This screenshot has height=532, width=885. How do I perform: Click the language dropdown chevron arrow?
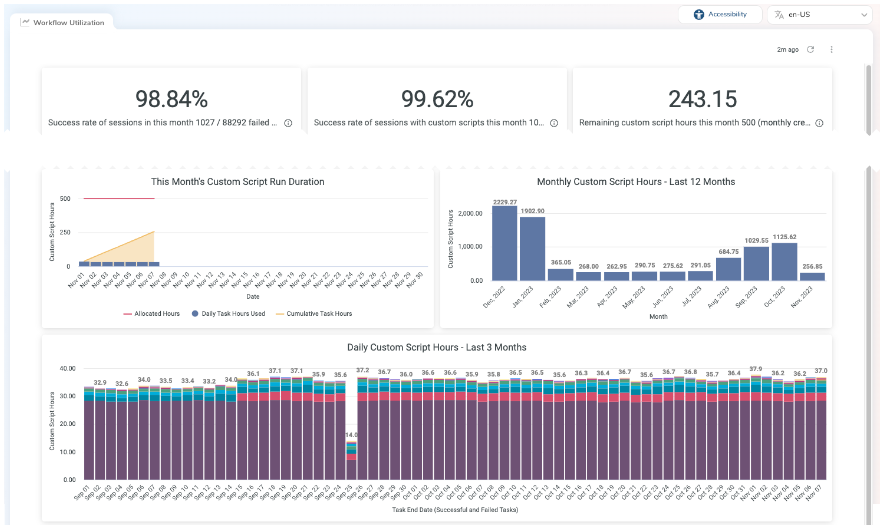click(863, 15)
